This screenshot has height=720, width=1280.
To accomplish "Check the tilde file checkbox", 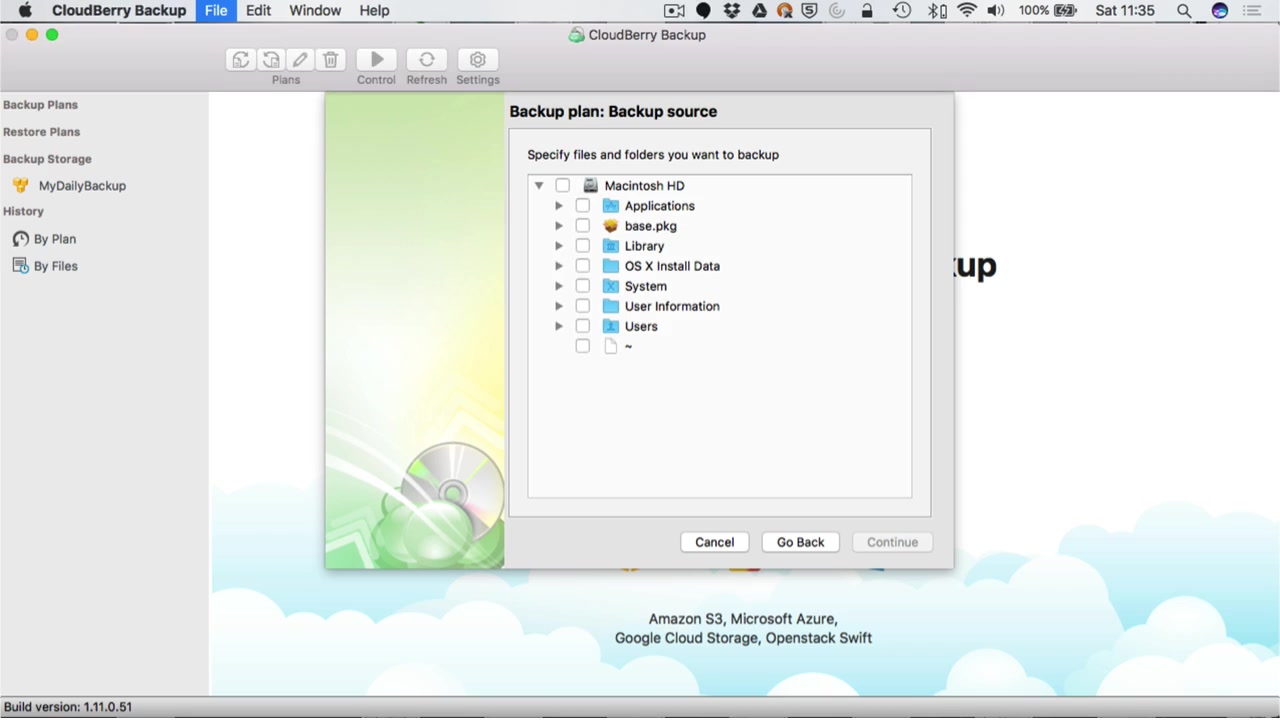I will pyautogui.click(x=583, y=346).
